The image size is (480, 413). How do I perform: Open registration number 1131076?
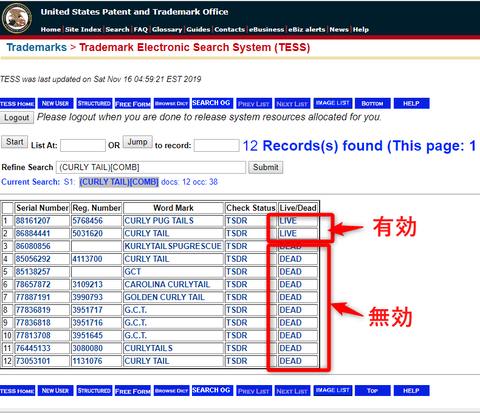coord(88,361)
